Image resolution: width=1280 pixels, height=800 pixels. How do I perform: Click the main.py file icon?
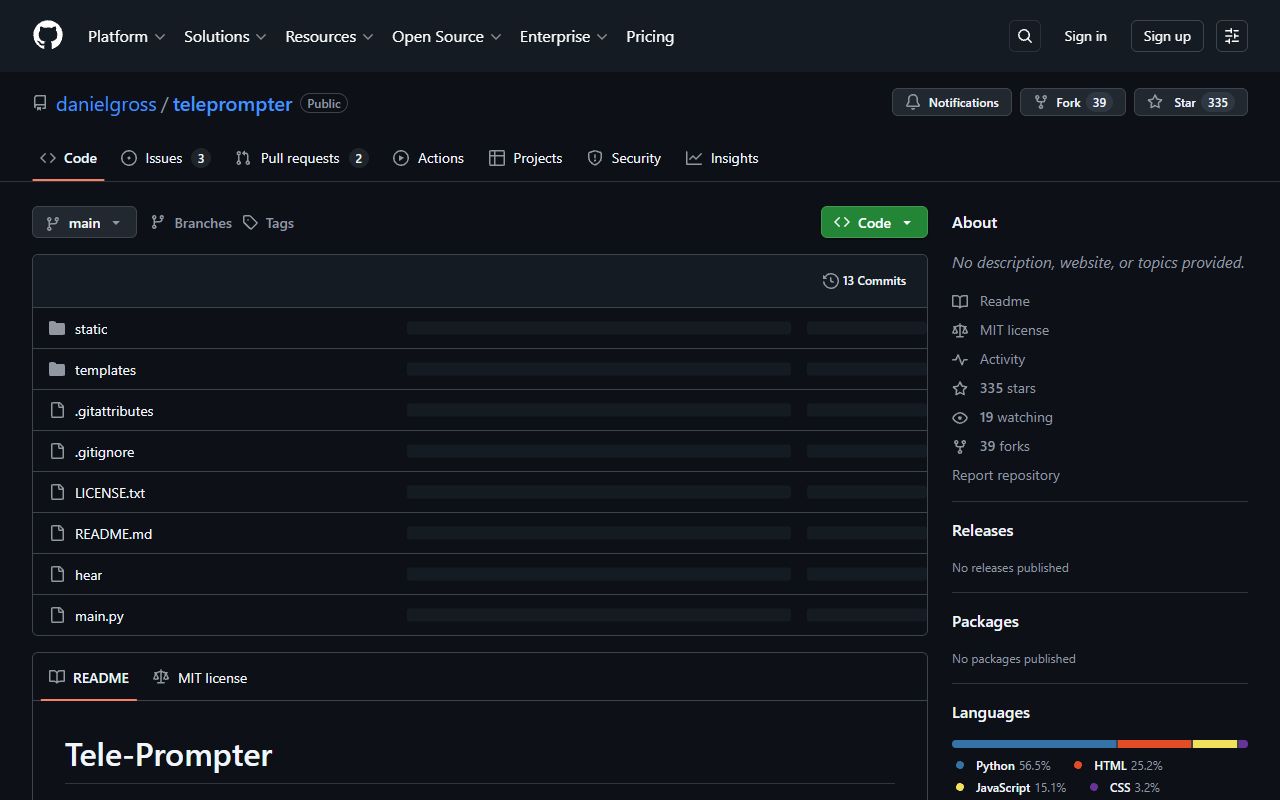click(x=57, y=616)
